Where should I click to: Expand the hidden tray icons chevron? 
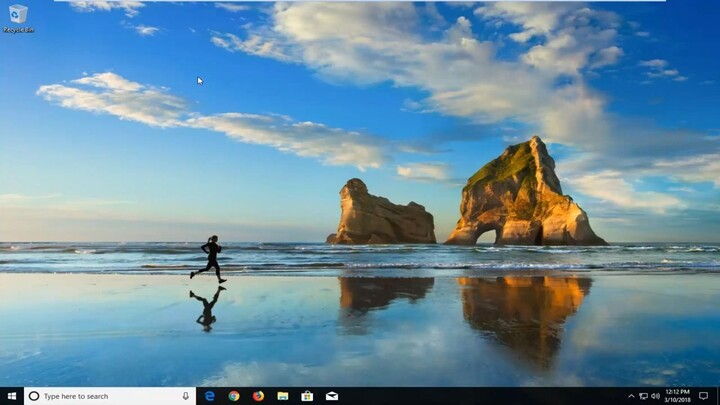(x=632, y=396)
